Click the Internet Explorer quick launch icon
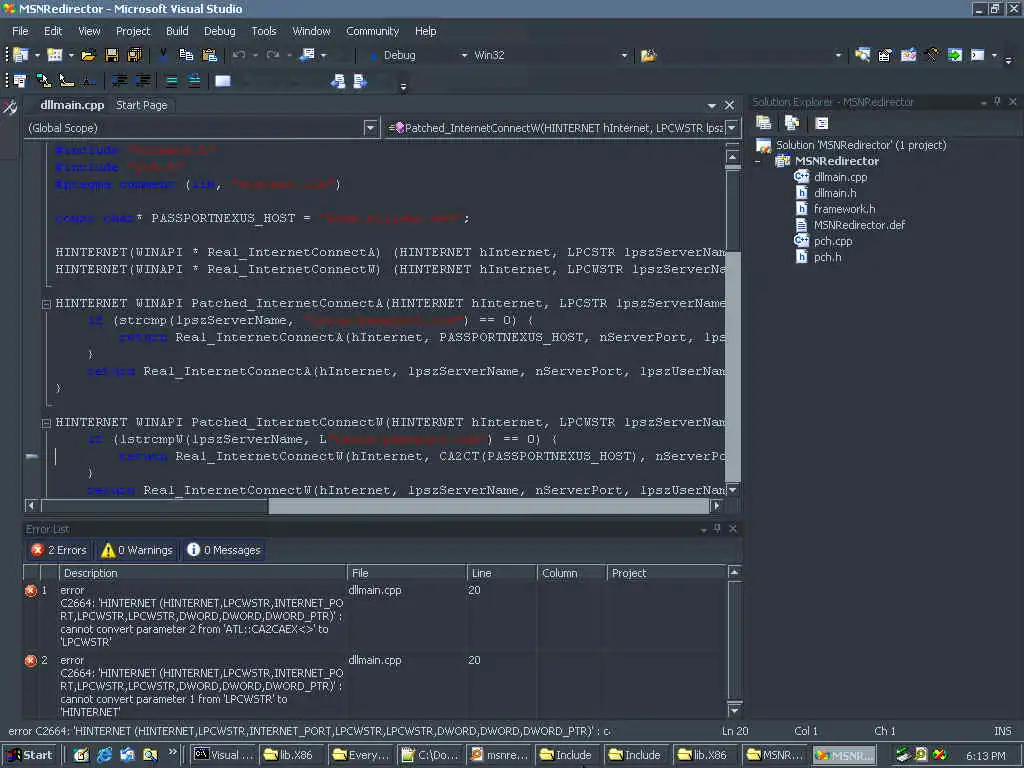Viewport: 1024px width, 768px height. (x=104, y=755)
